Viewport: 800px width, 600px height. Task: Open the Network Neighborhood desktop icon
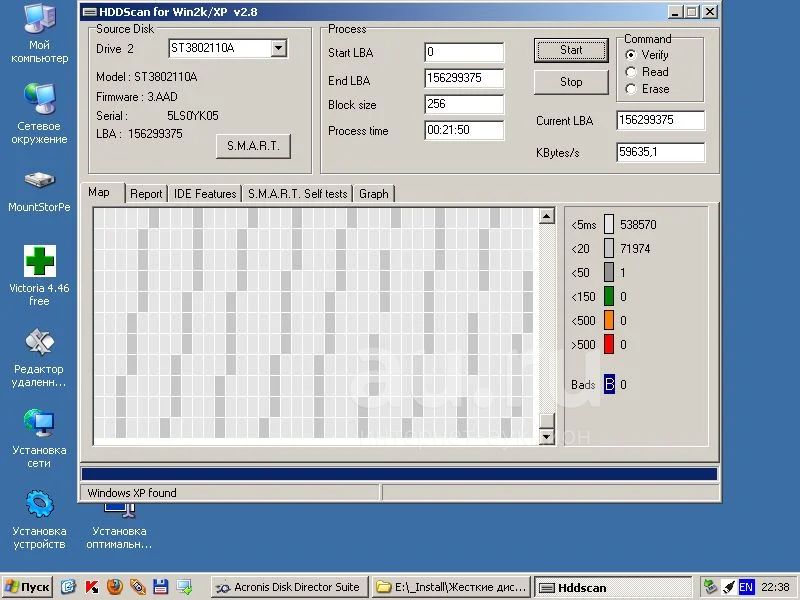(x=39, y=113)
